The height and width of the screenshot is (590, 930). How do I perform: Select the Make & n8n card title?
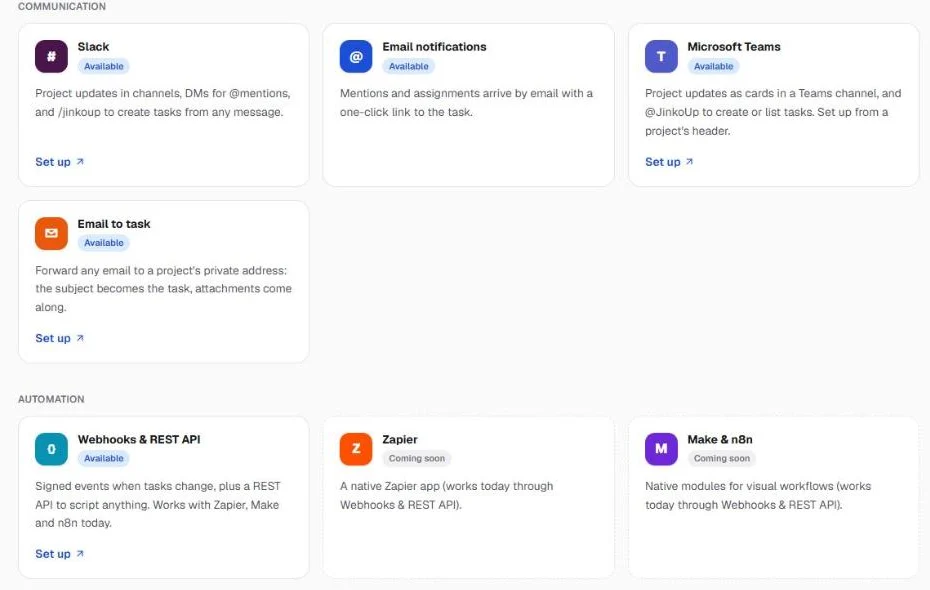(720, 439)
